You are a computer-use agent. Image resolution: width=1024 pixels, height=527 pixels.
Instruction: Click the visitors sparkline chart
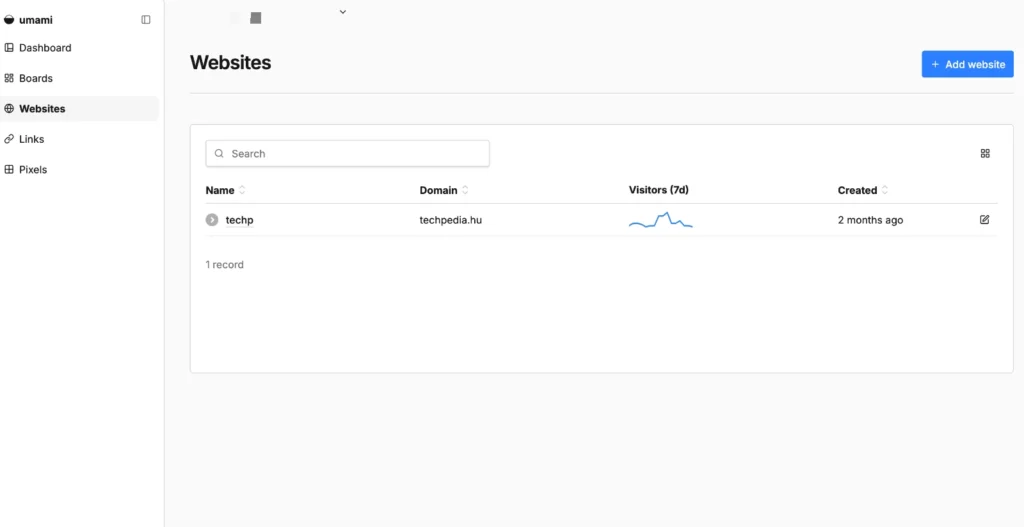coord(660,220)
